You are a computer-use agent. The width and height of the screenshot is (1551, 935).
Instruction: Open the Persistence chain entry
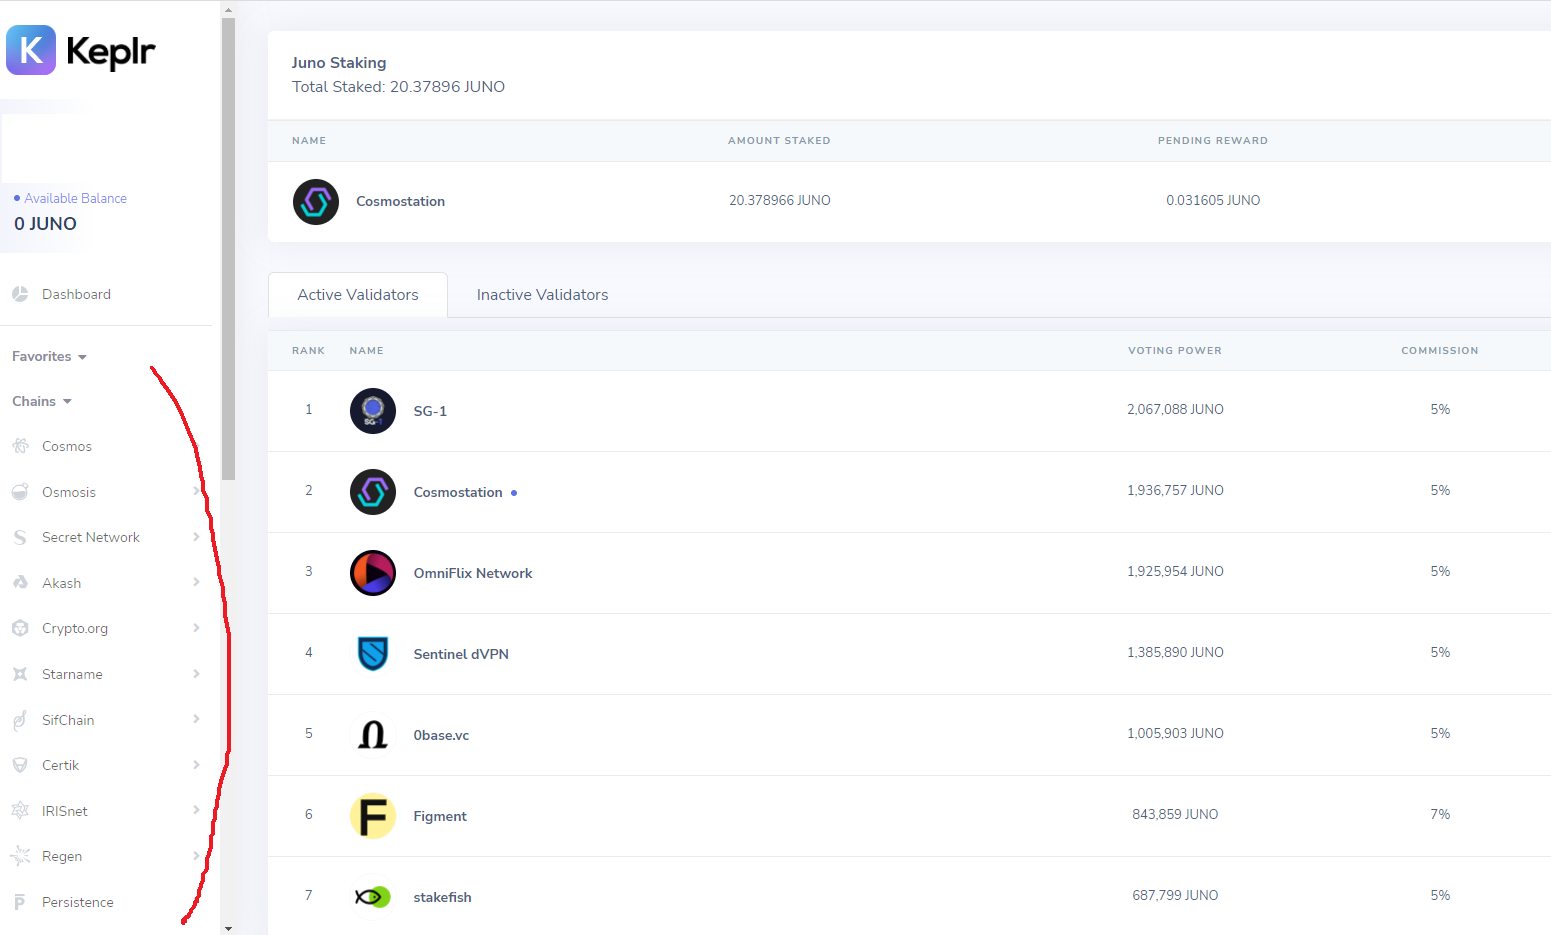(78, 902)
